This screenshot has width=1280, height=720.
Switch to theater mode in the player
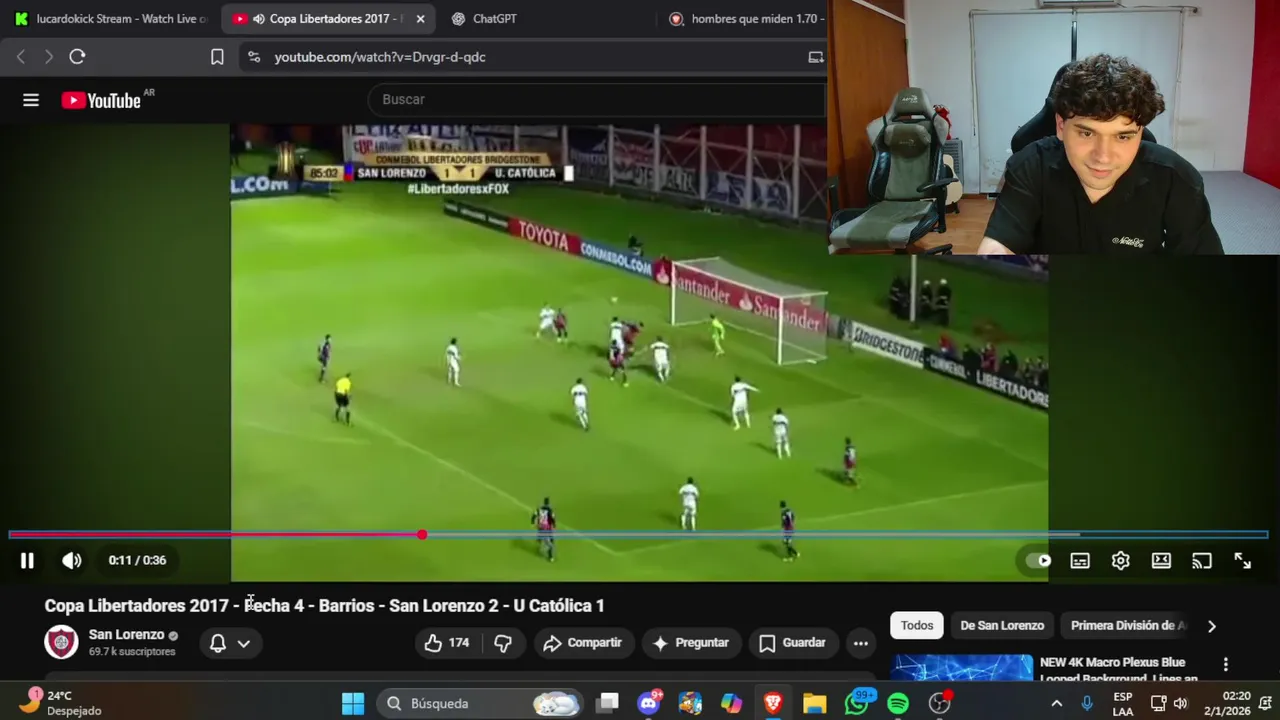[x=1161, y=561]
